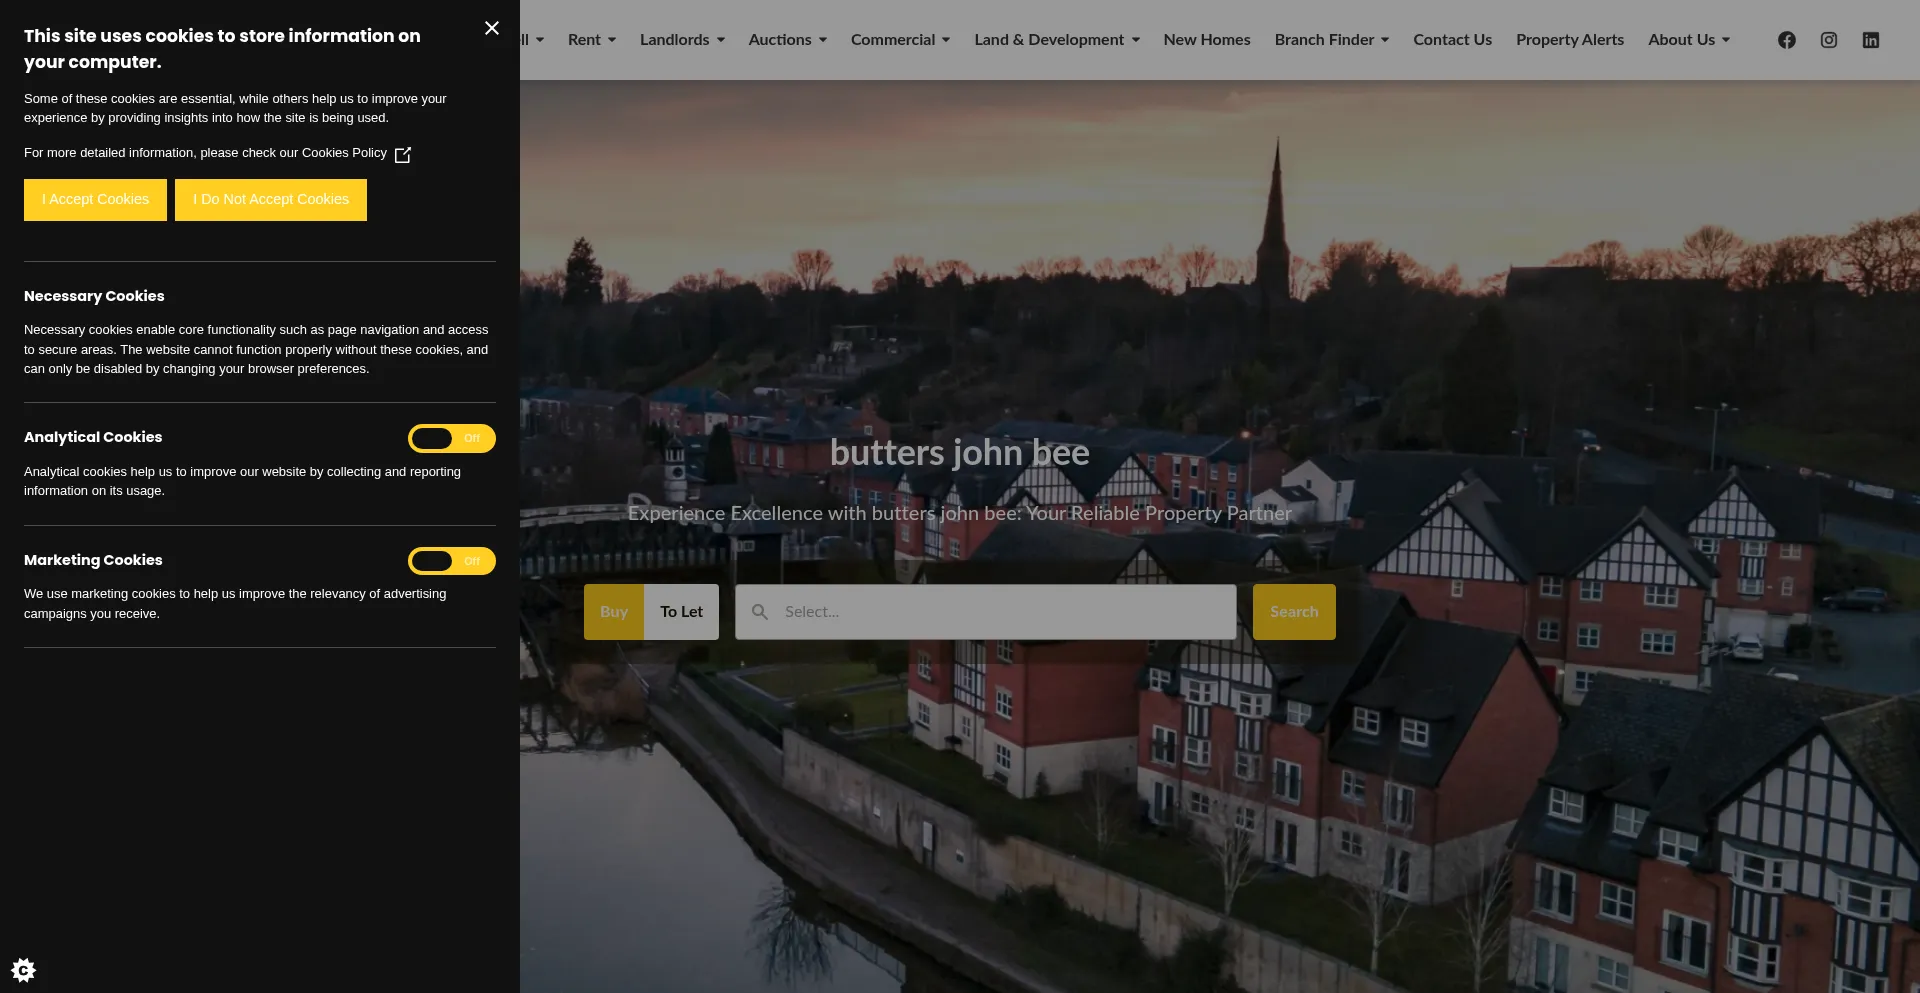Switch search mode to To Let

pyautogui.click(x=681, y=612)
